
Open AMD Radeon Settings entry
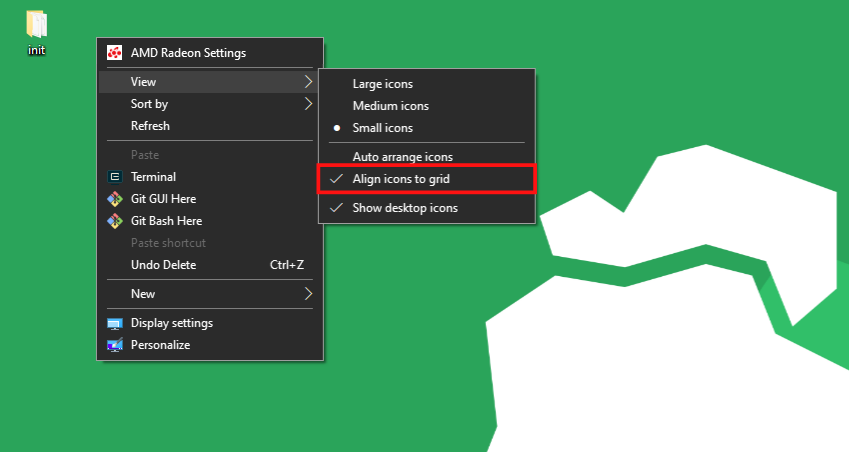tap(210, 53)
